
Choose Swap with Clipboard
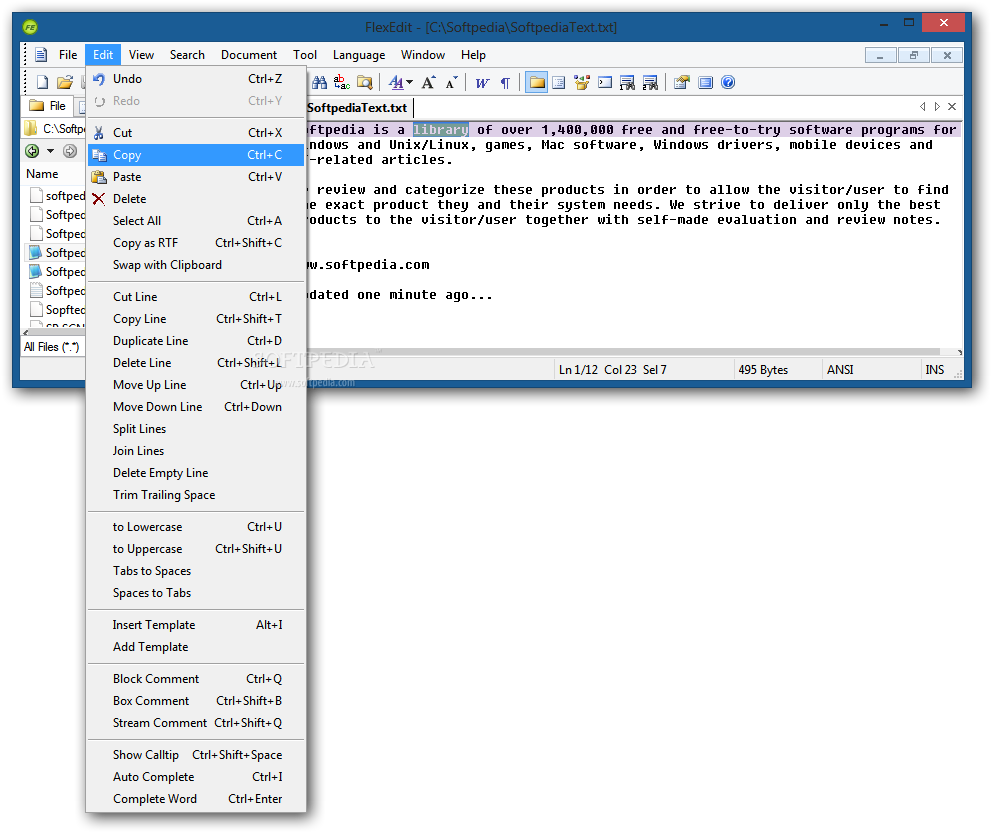coord(196,265)
